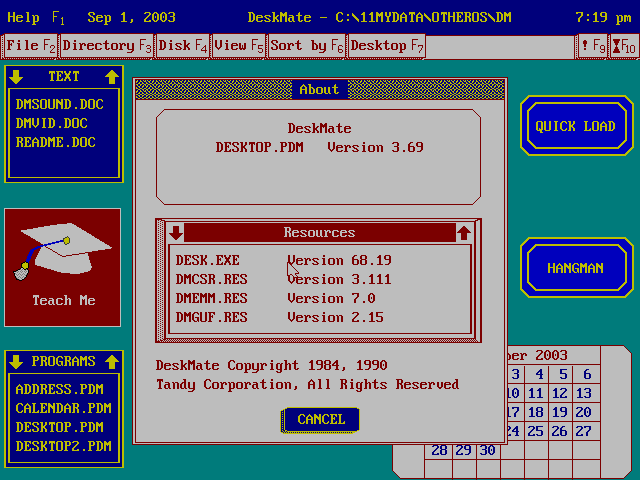Open the Sort by menu
This screenshot has width=640, height=480.
pos(306,46)
